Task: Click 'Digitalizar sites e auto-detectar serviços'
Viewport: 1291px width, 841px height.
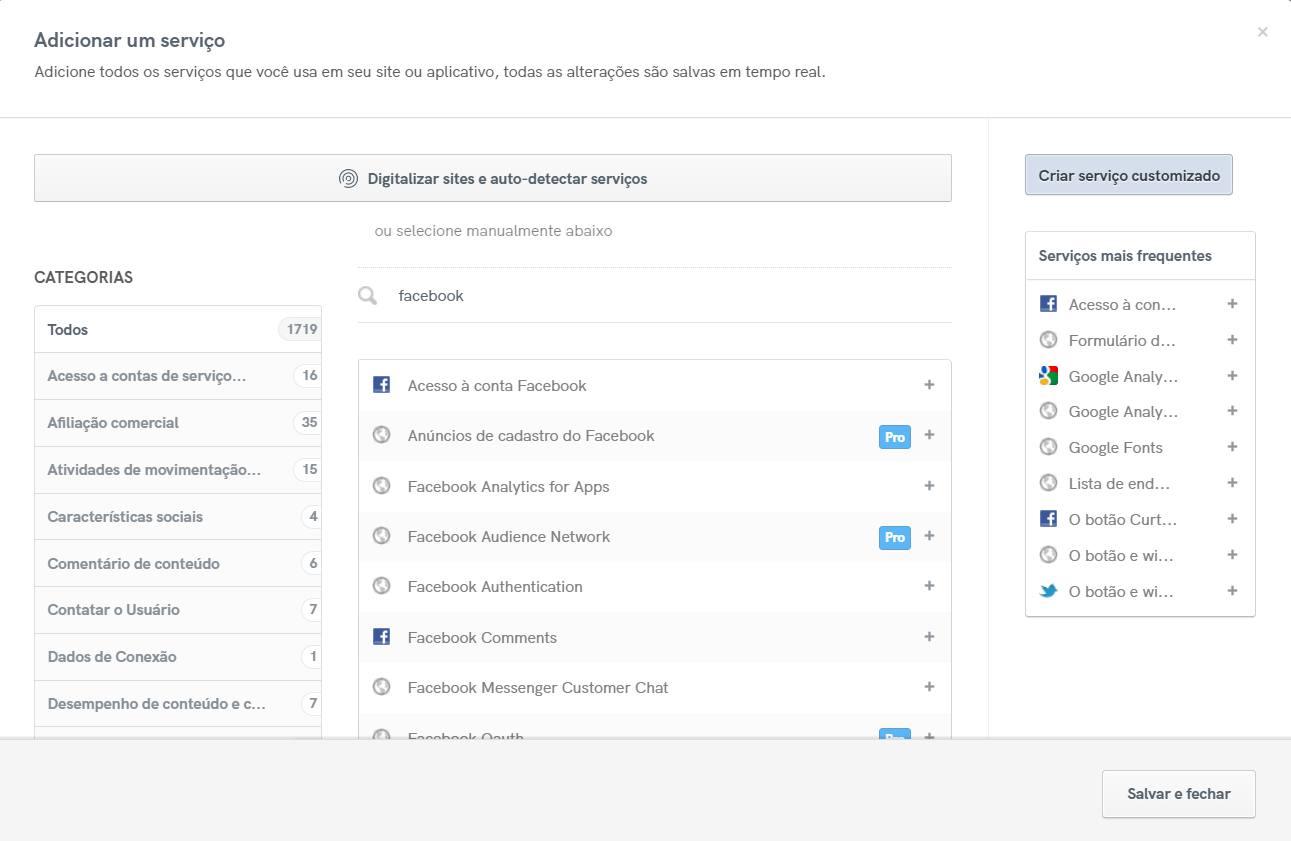Action: pyautogui.click(x=493, y=177)
